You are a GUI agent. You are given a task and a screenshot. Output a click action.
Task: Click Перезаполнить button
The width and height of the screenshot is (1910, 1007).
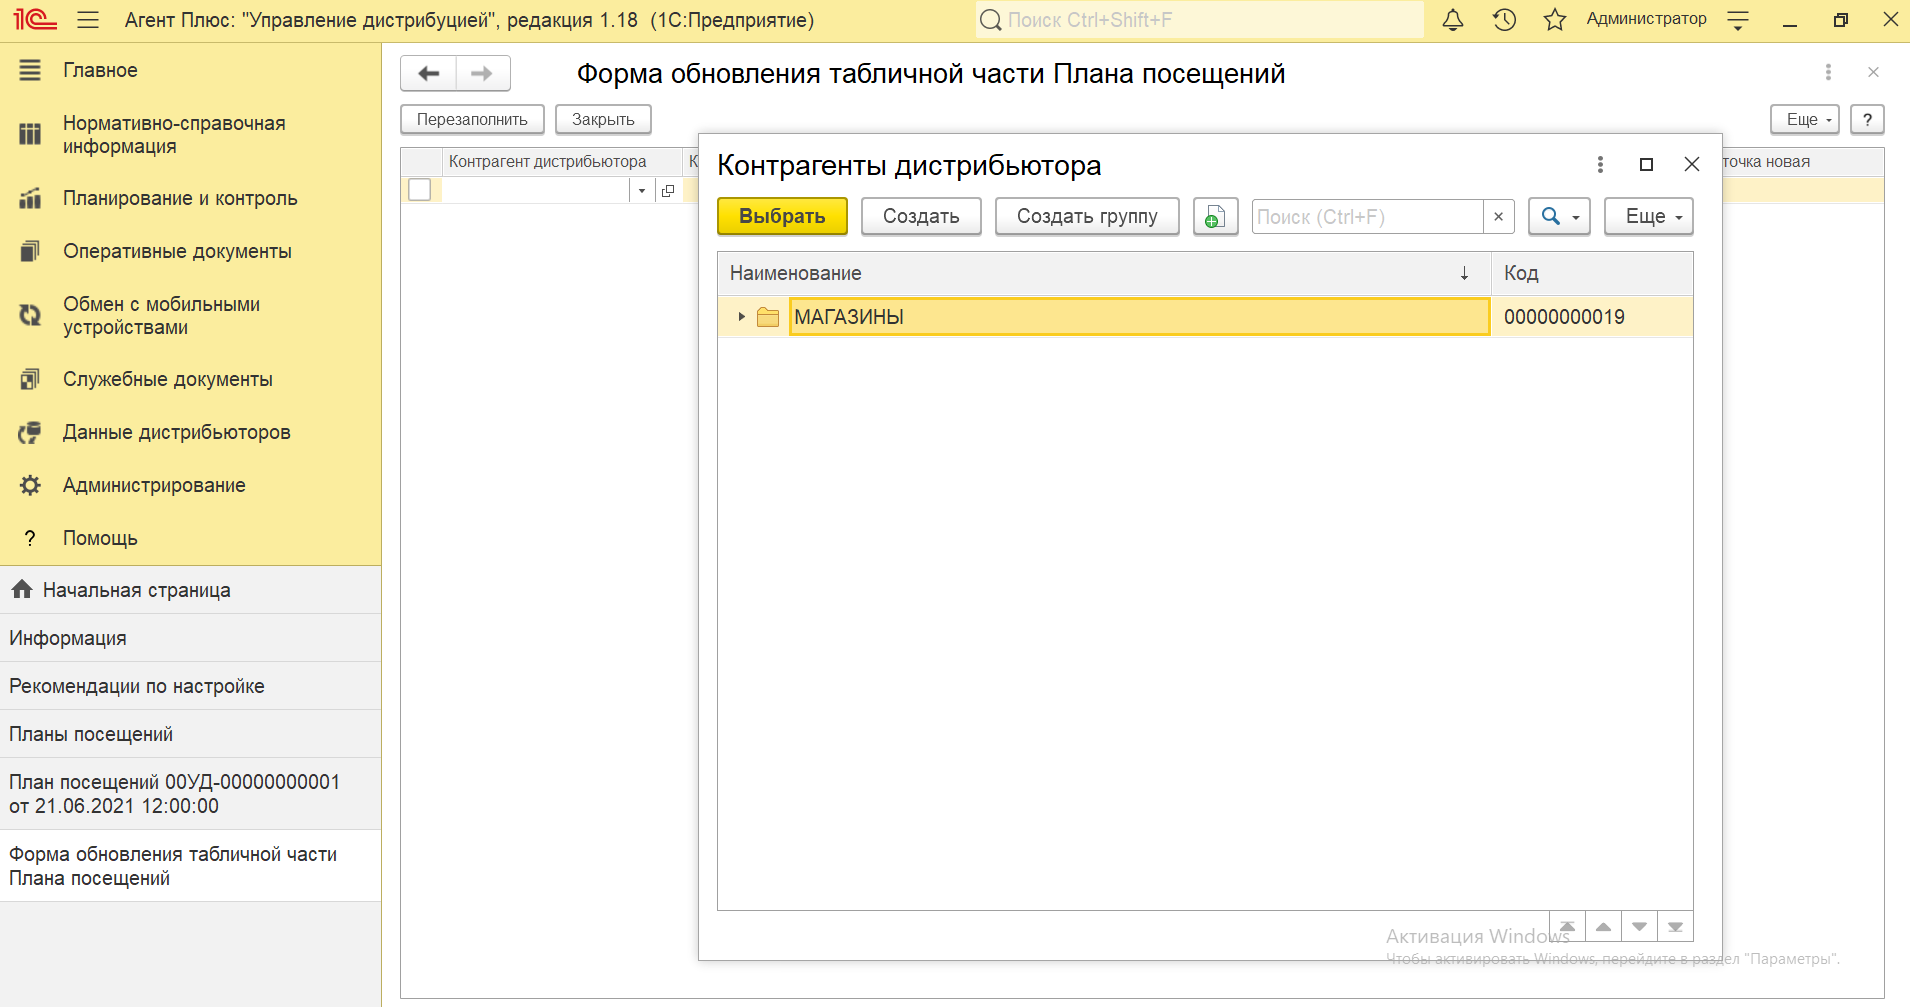pyautogui.click(x=472, y=119)
